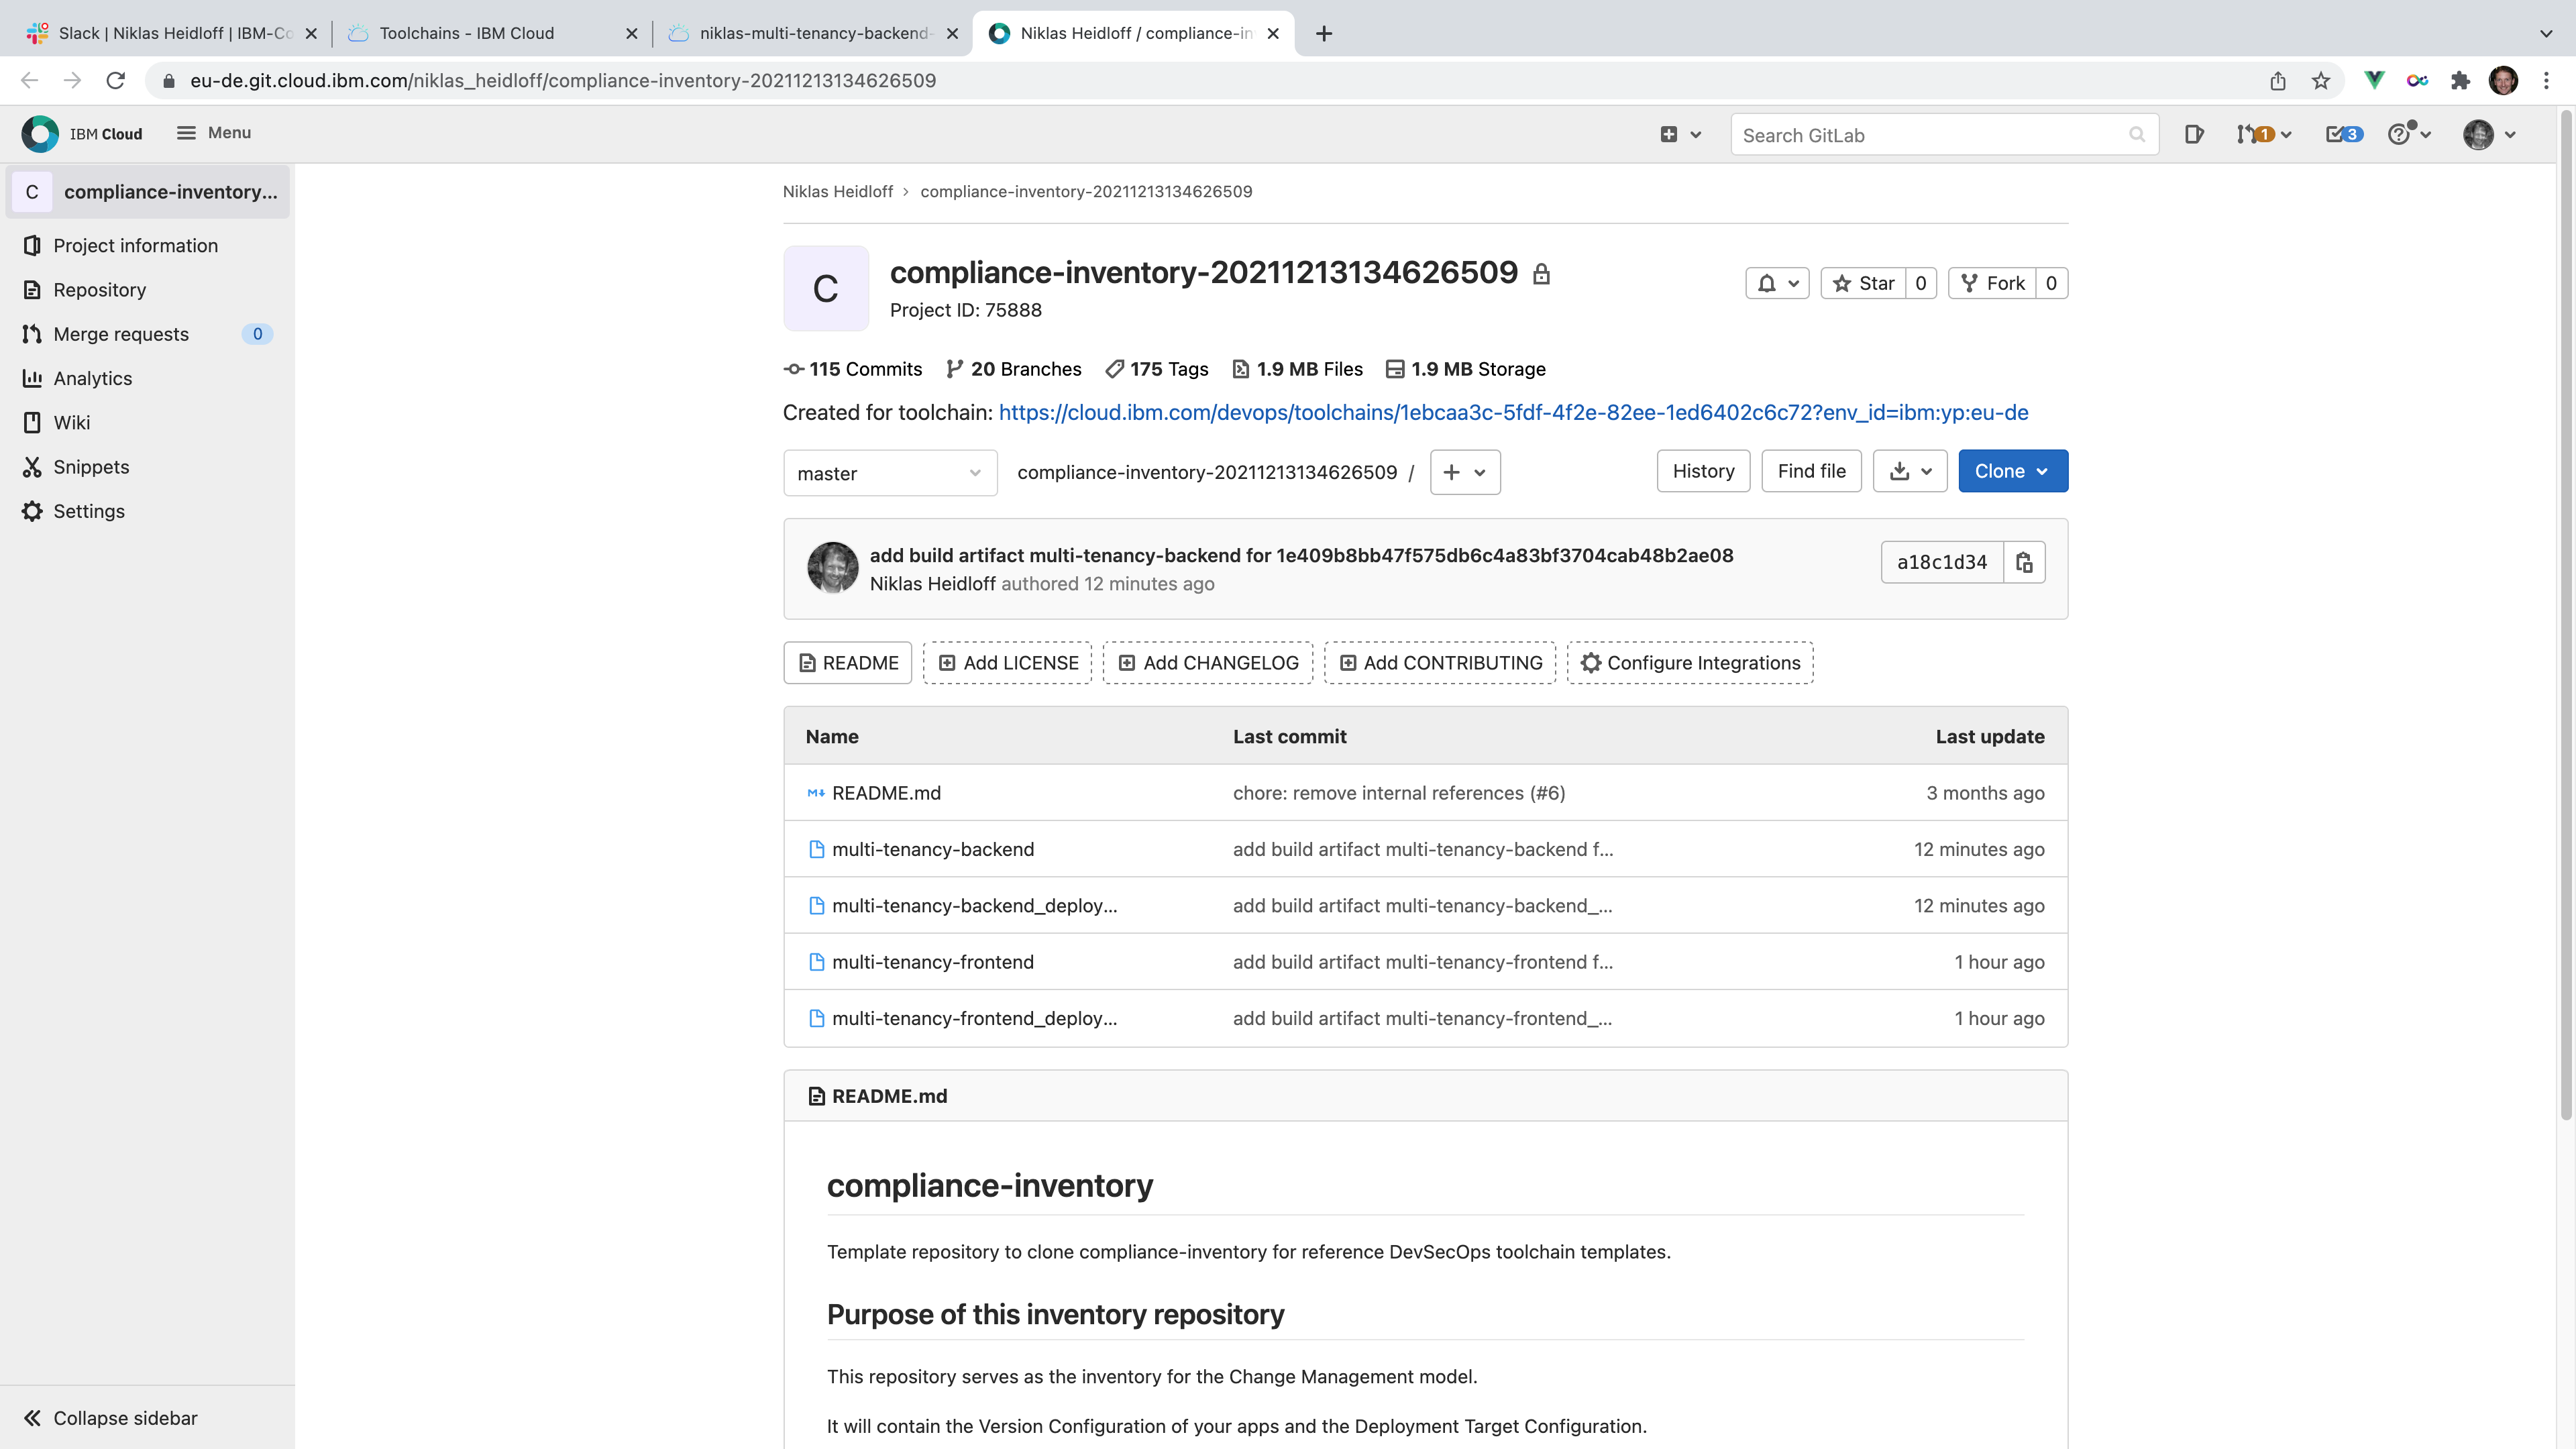Copy the commit SHA to clipboard
This screenshot has width=2576, height=1449.
2024,562
